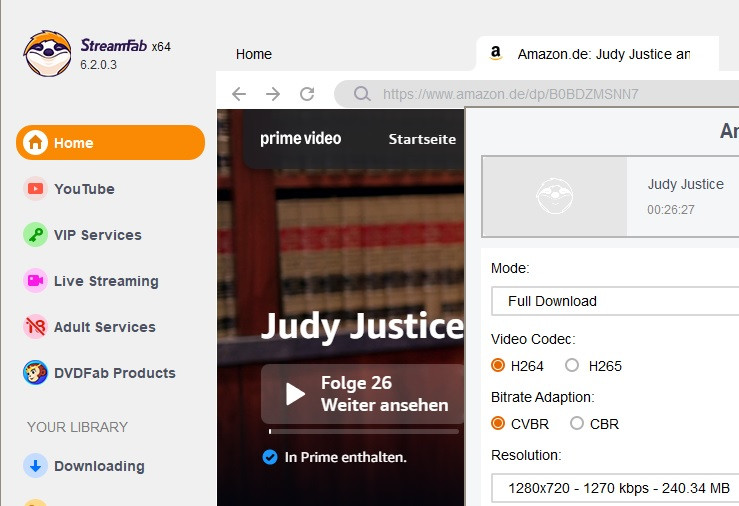This screenshot has height=506, width=739.
Task: Click the Judy Justice page title
Action: [x=362, y=326]
